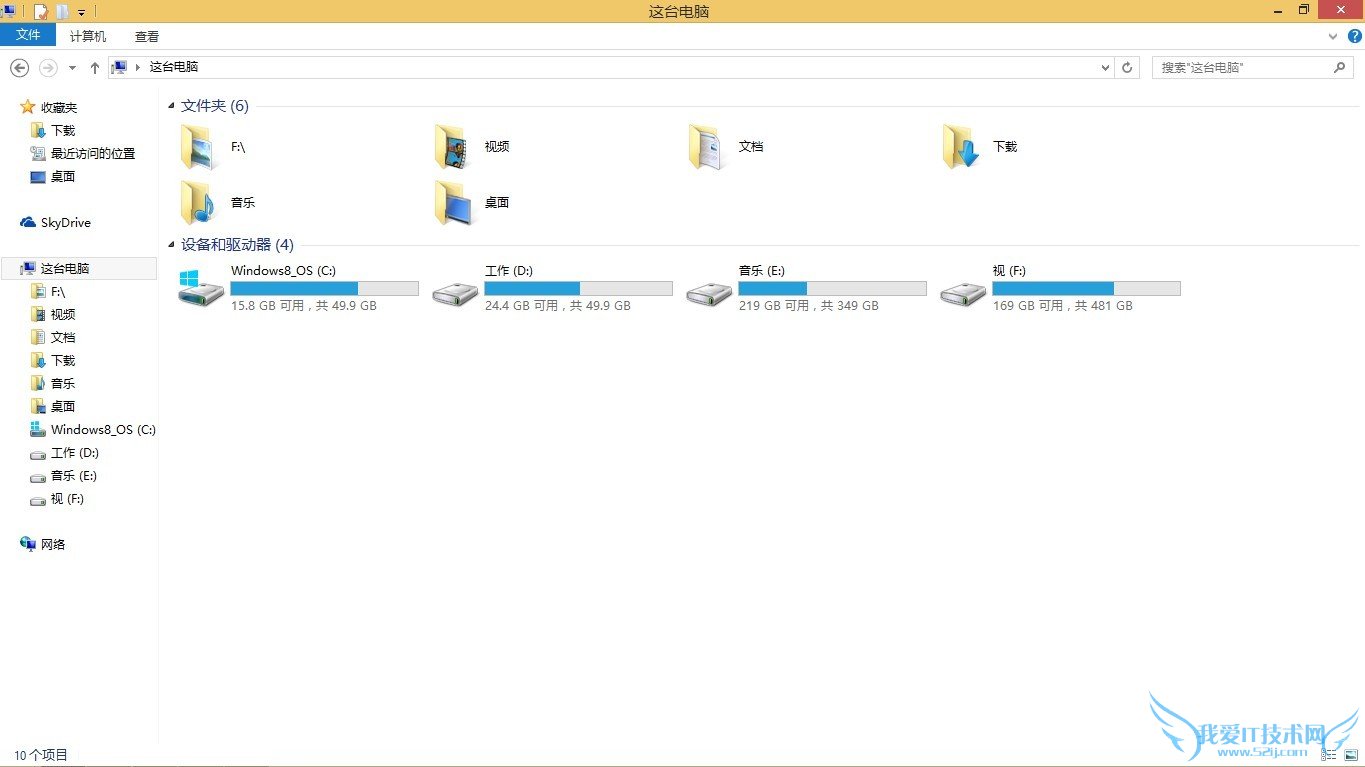The width and height of the screenshot is (1365, 767).
Task: Click the 这台电脑 breadcrumb in address bar
Action: pyautogui.click(x=174, y=67)
